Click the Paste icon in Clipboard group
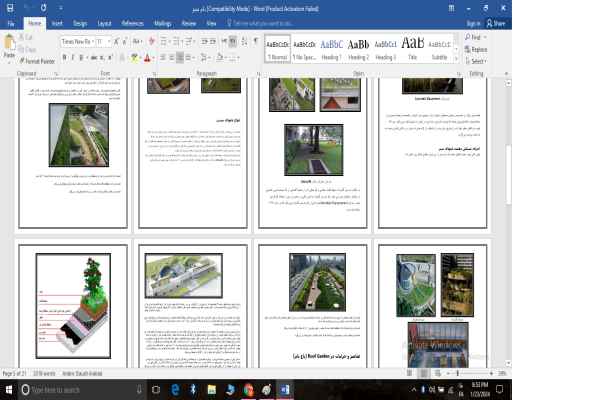 point(9,46)
